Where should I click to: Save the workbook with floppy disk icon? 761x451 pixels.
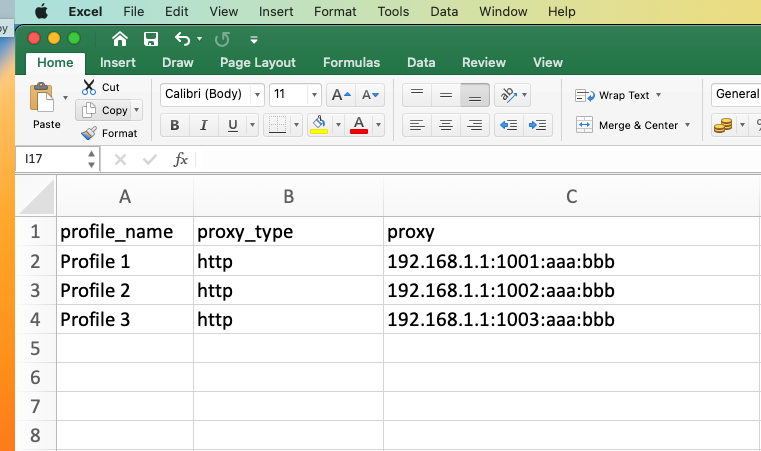151,39
